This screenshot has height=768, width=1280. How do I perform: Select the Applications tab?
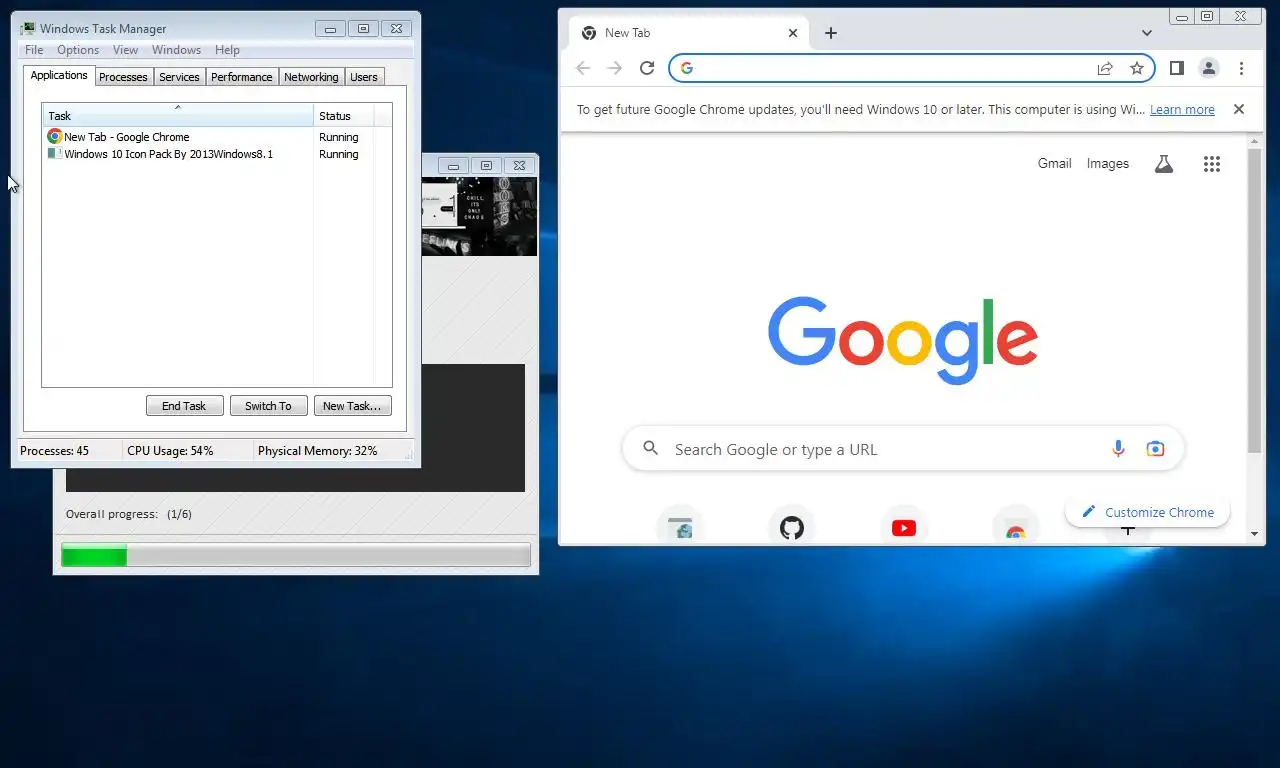click(x=59, y=76)
